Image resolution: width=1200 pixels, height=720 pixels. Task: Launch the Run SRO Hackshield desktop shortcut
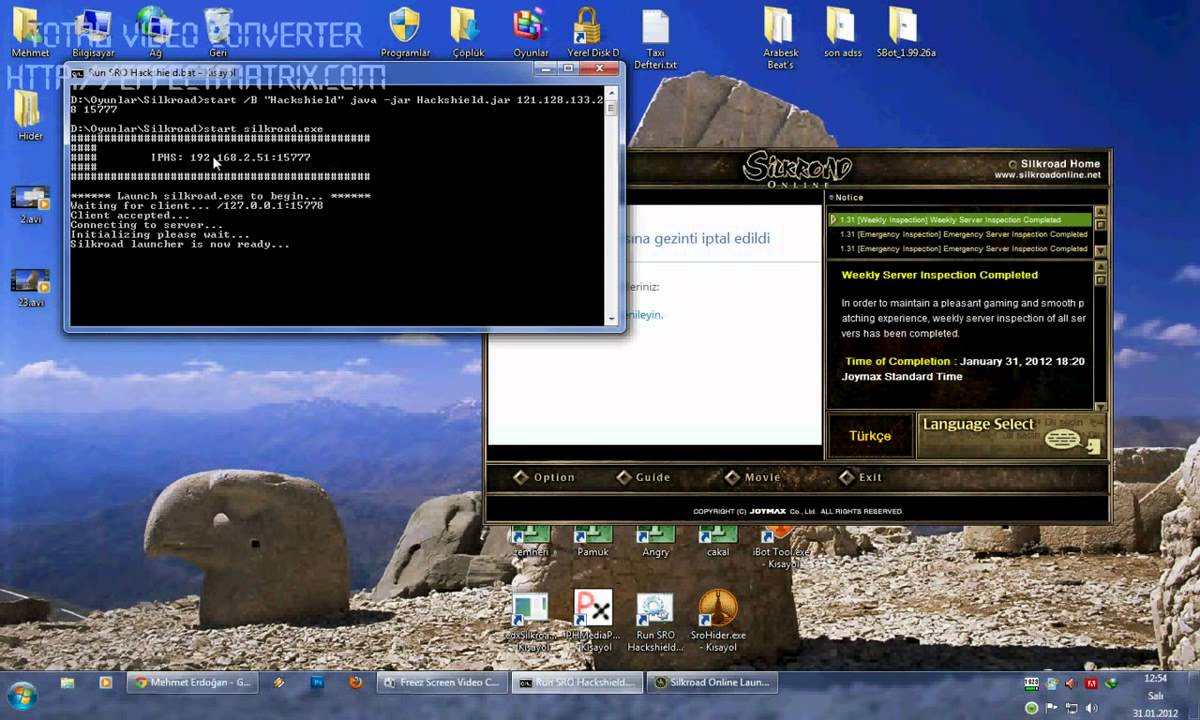655,622
